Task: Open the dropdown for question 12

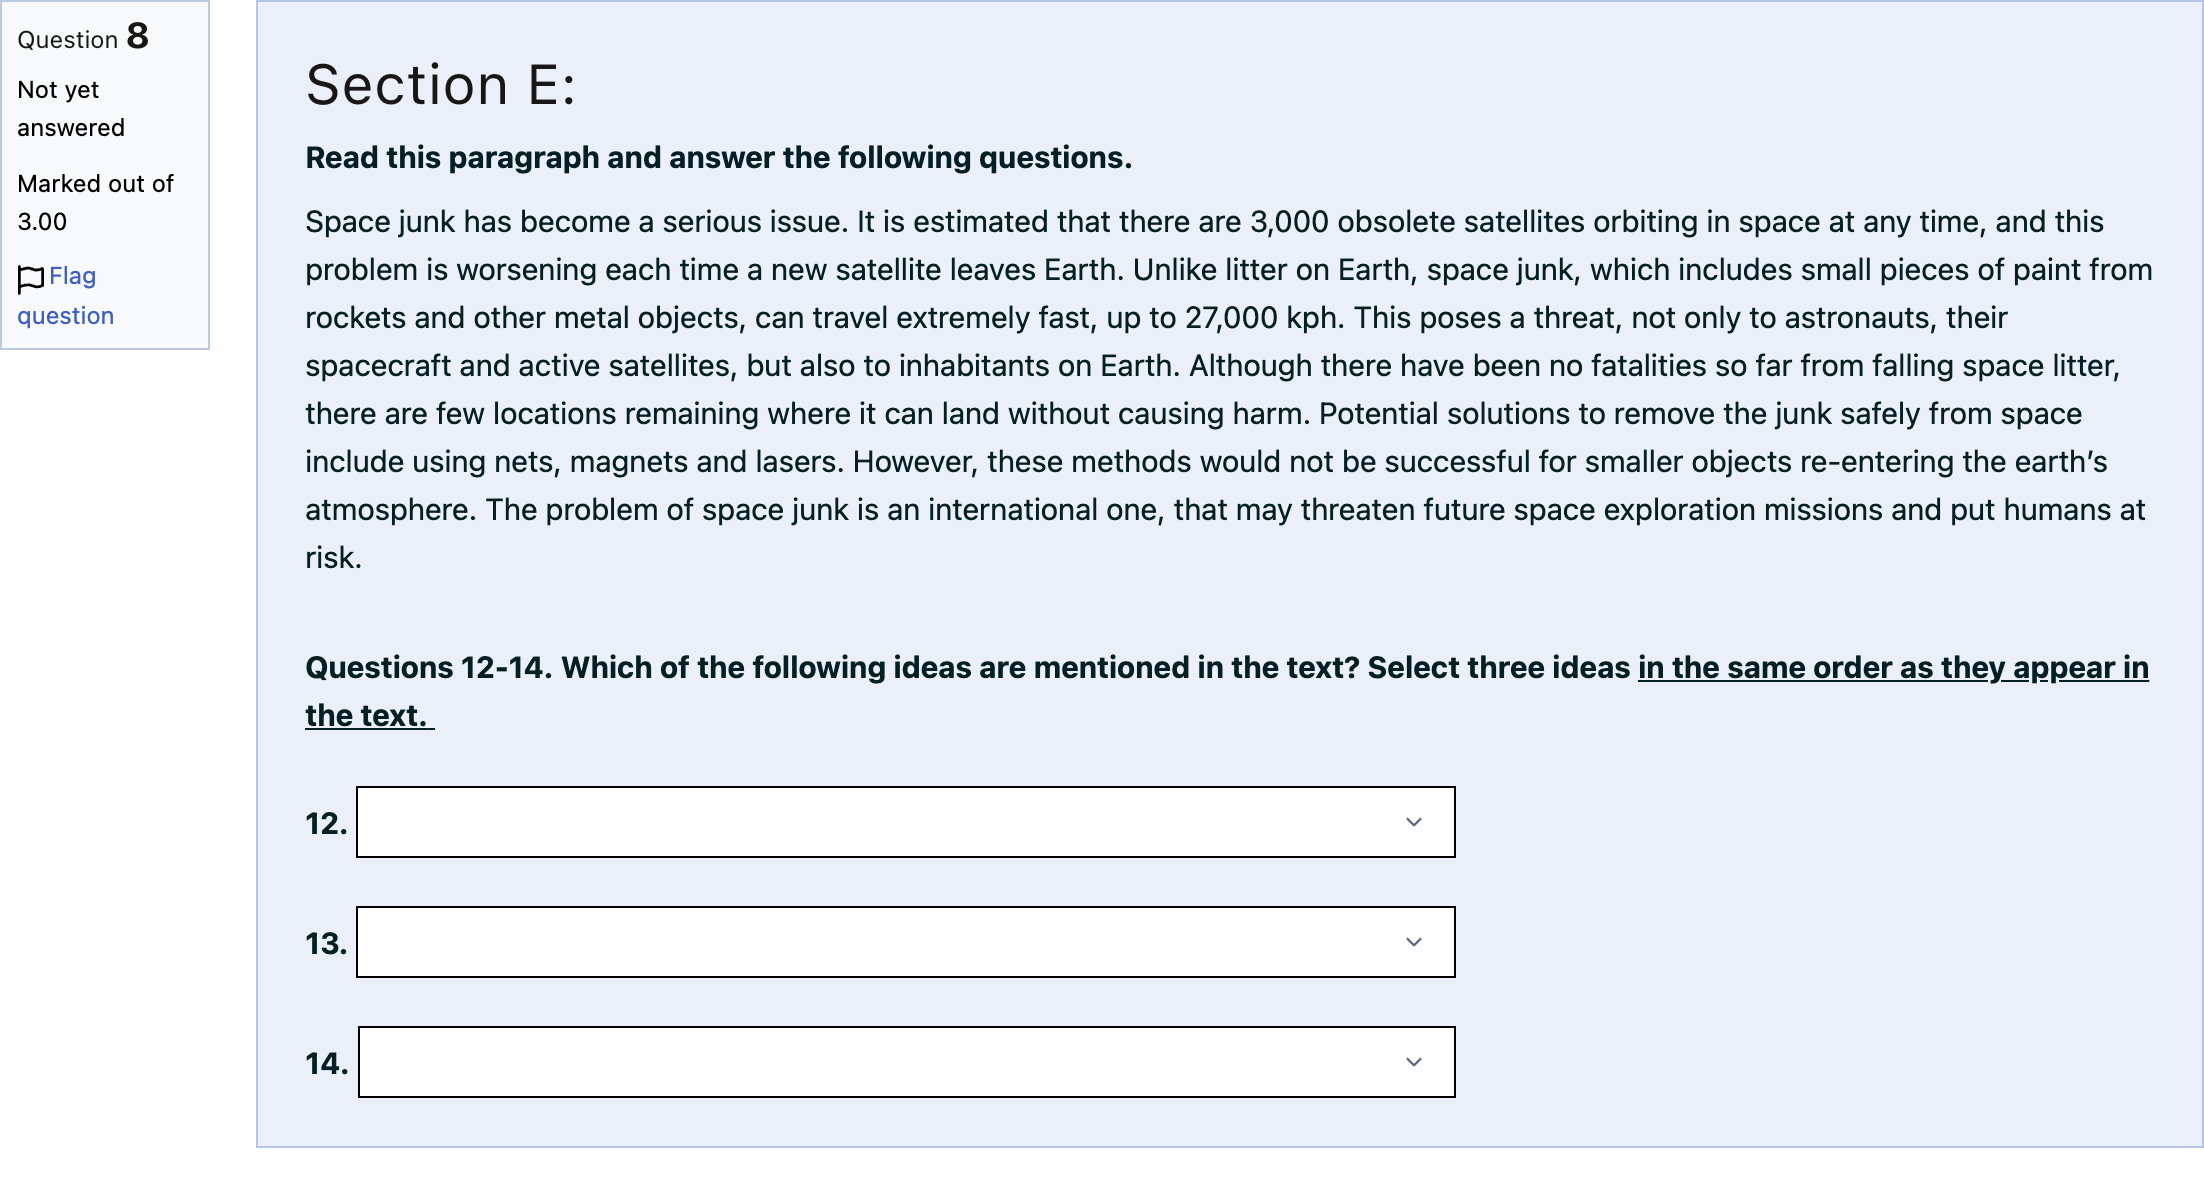Action: (x=906, y=822)
